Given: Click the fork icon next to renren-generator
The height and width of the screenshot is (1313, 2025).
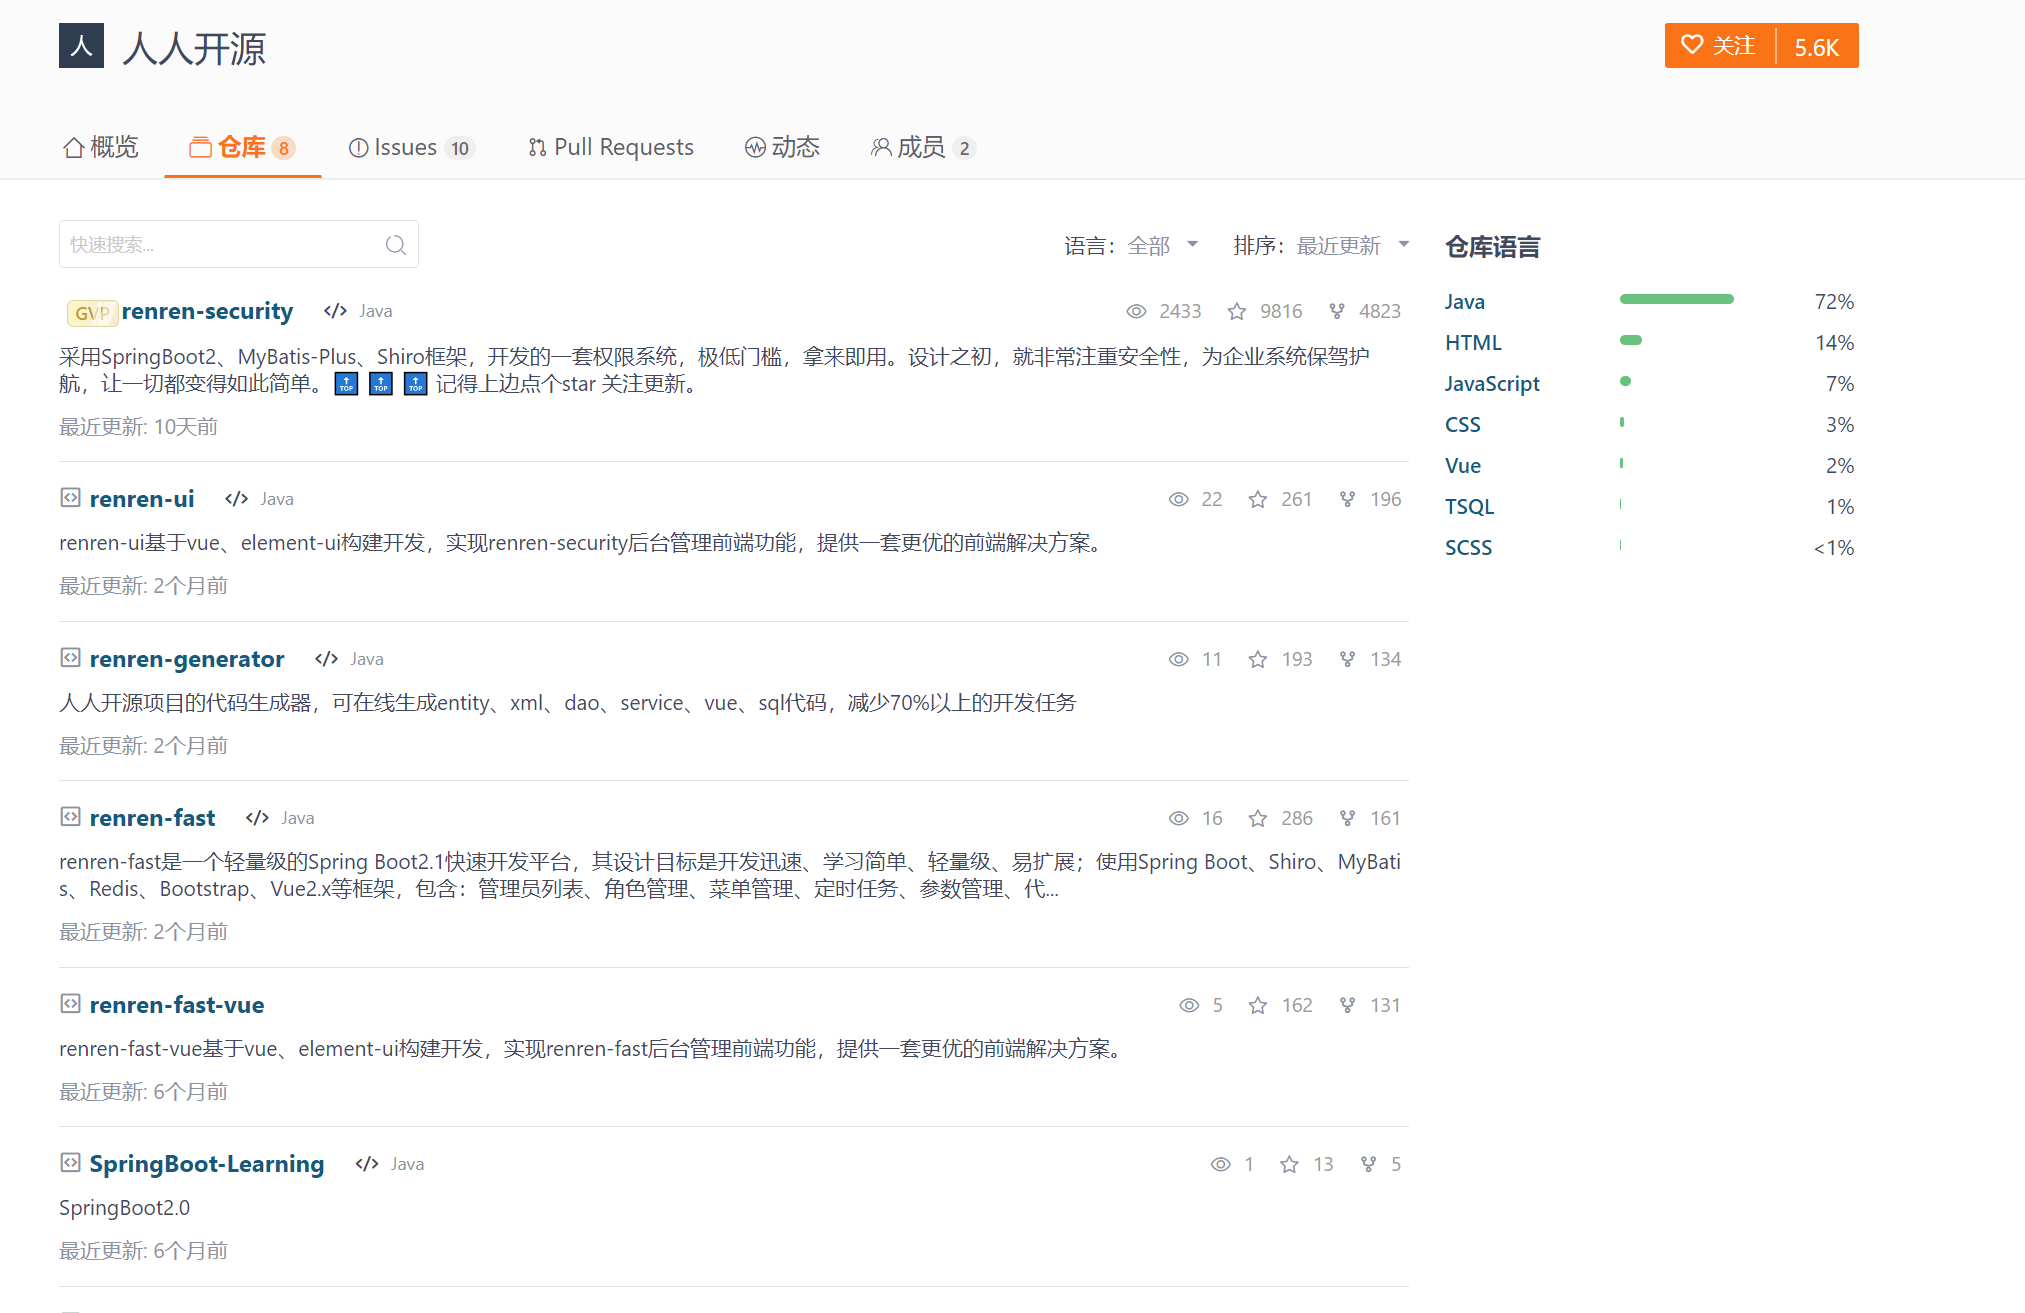Looking at the screenshot, I should pyautogui.click(x=1347, y=659).
